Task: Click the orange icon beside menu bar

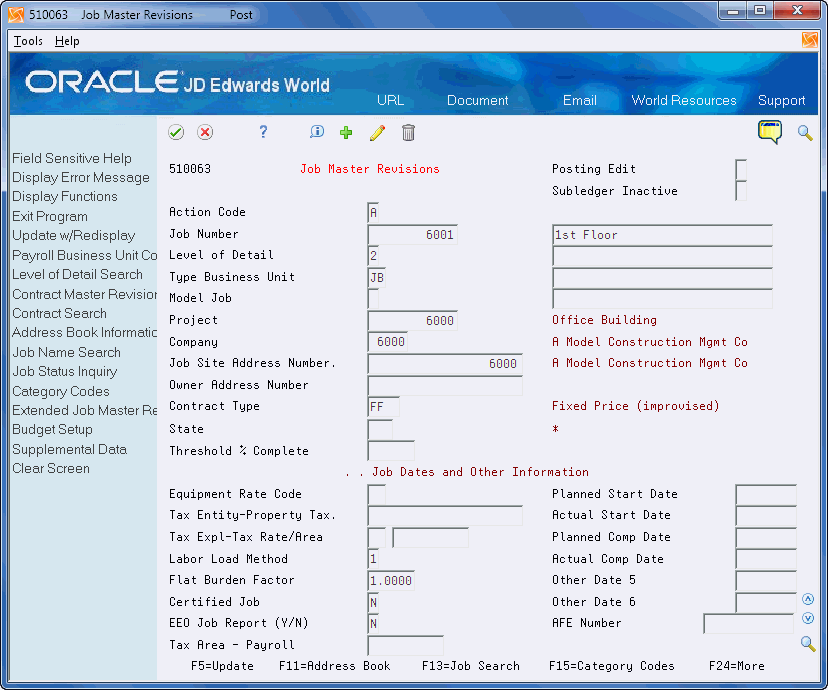Action: coord(809,40)
